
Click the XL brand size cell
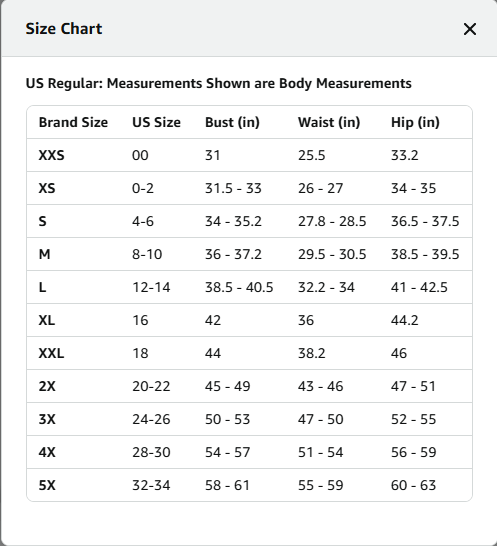(x=47, y=320)
